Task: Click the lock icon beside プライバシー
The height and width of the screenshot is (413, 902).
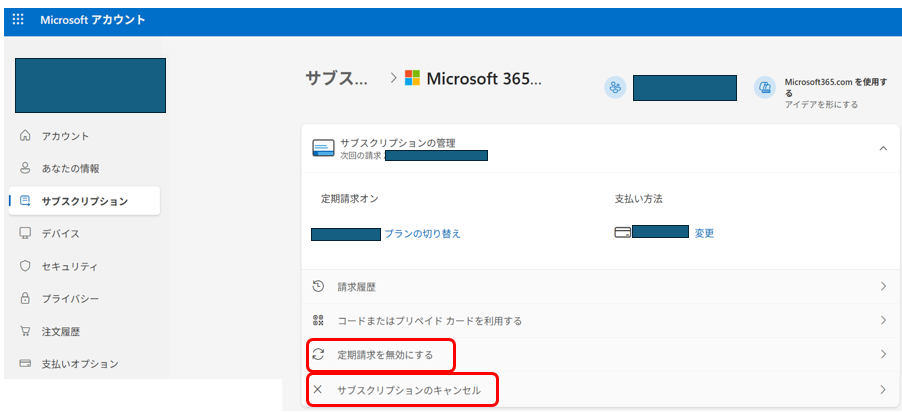Action: pyautogui.click(x=25, y=298)
